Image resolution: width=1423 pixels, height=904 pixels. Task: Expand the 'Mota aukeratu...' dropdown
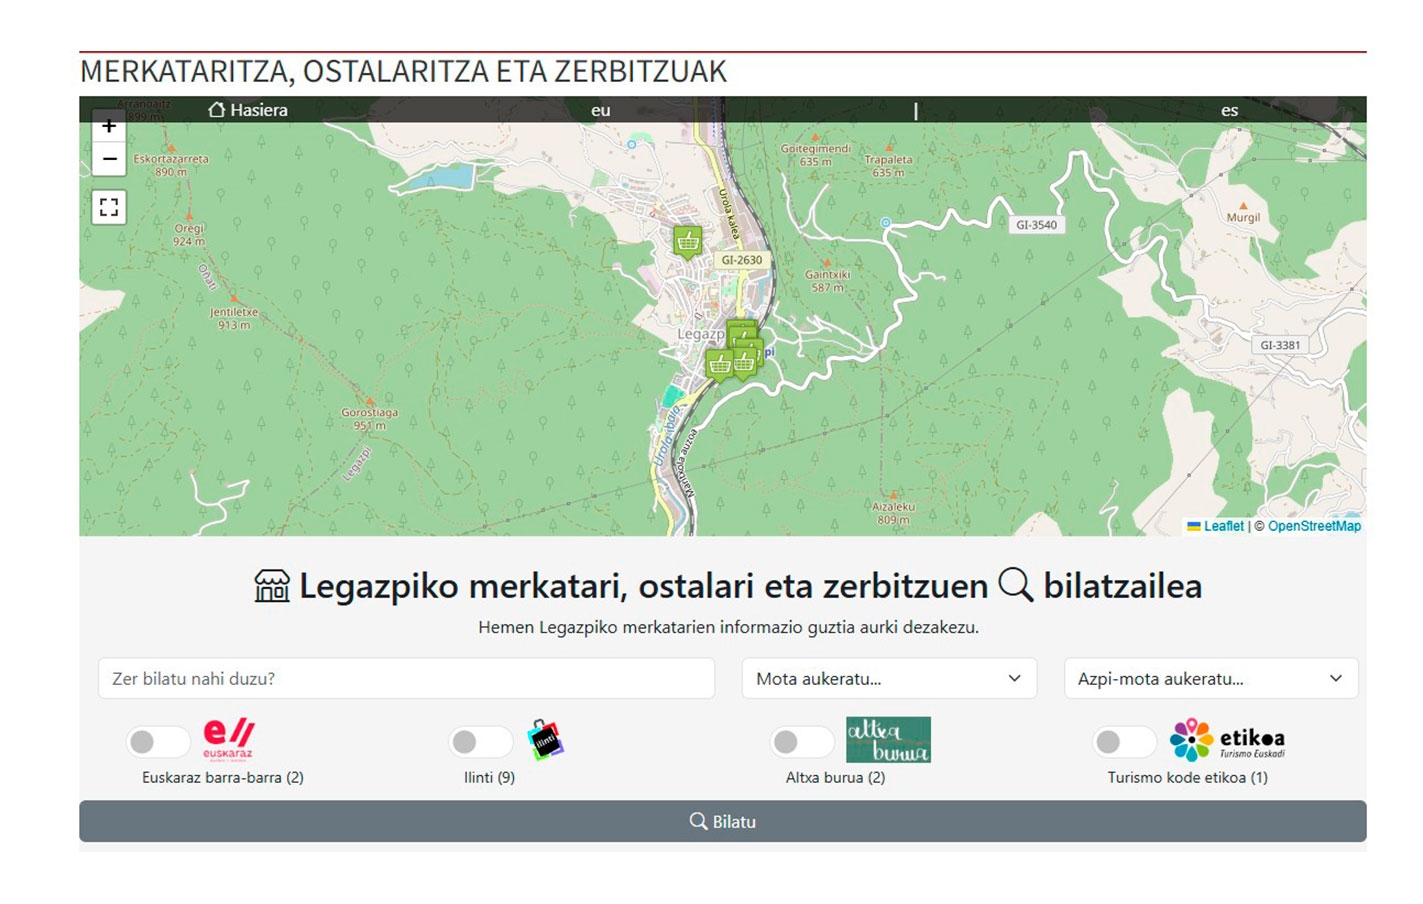pos(889,678)
